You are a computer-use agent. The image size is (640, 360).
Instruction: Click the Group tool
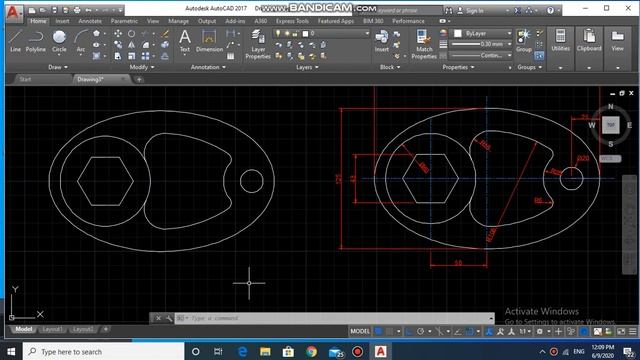pos(524,41)
